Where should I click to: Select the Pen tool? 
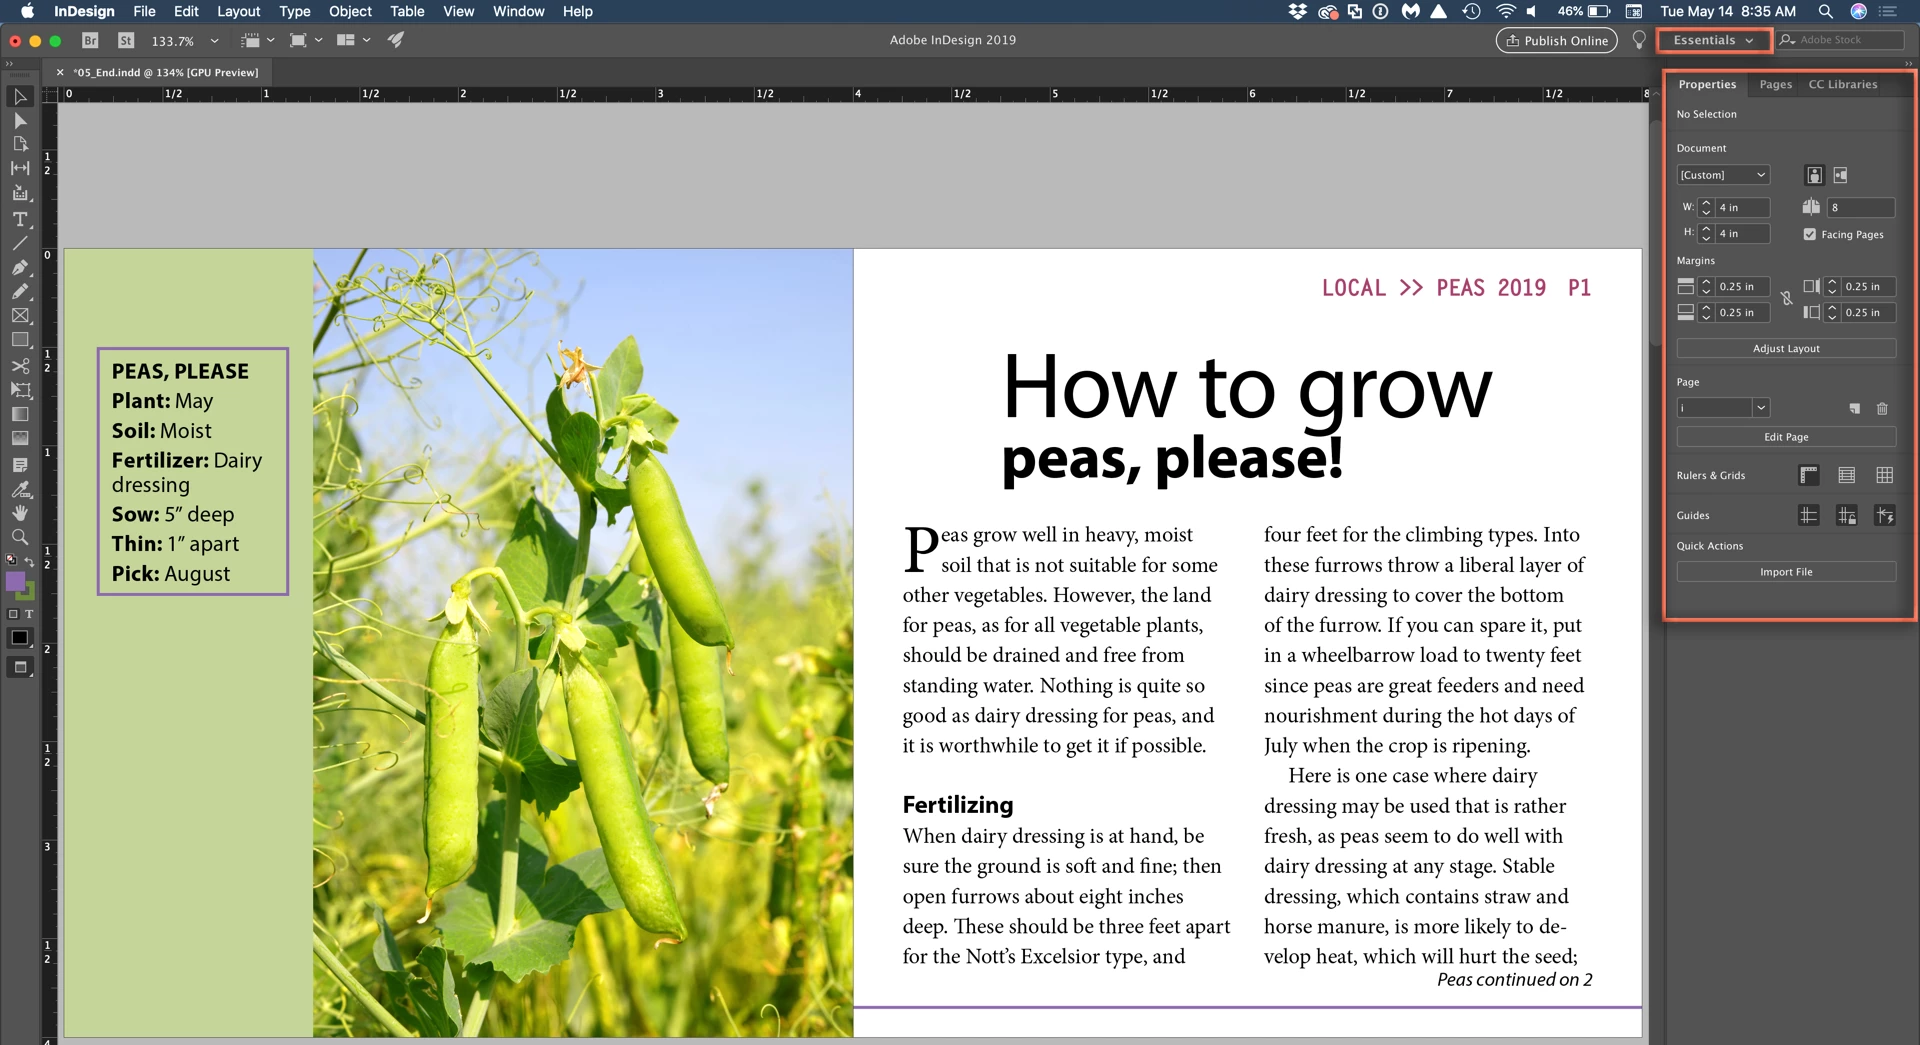(x=20, y=267)
